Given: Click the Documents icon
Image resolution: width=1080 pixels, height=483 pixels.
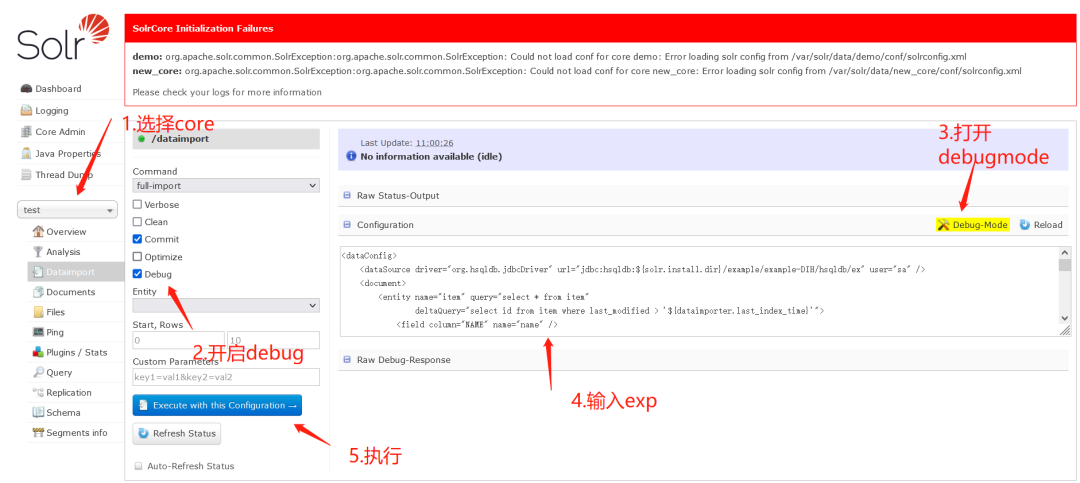Looking at the screenshot, I should click(x=39, y=292).
